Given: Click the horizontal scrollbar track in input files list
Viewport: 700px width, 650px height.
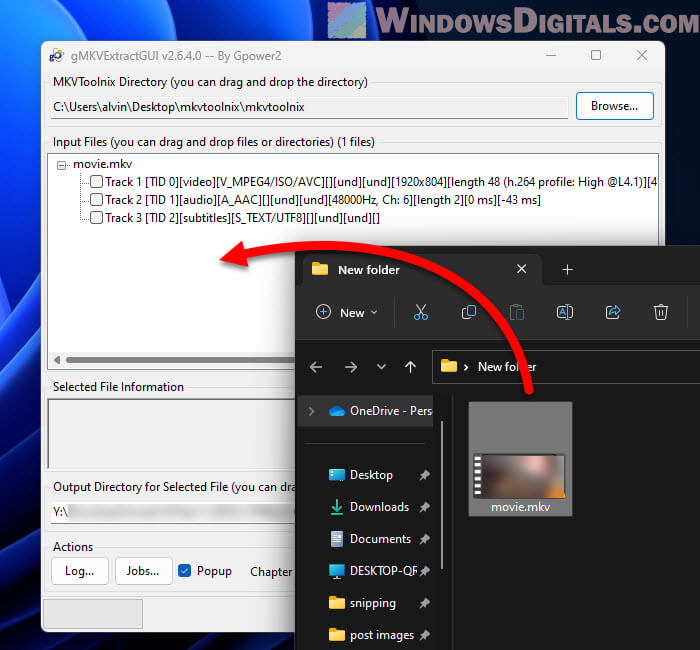Looking at the screenshot, I should [x=180, y=359].
